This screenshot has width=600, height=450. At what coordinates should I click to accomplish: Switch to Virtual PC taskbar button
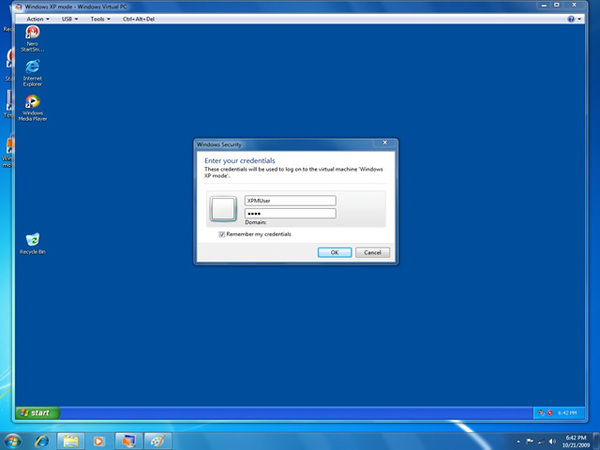tap(129, 441)
